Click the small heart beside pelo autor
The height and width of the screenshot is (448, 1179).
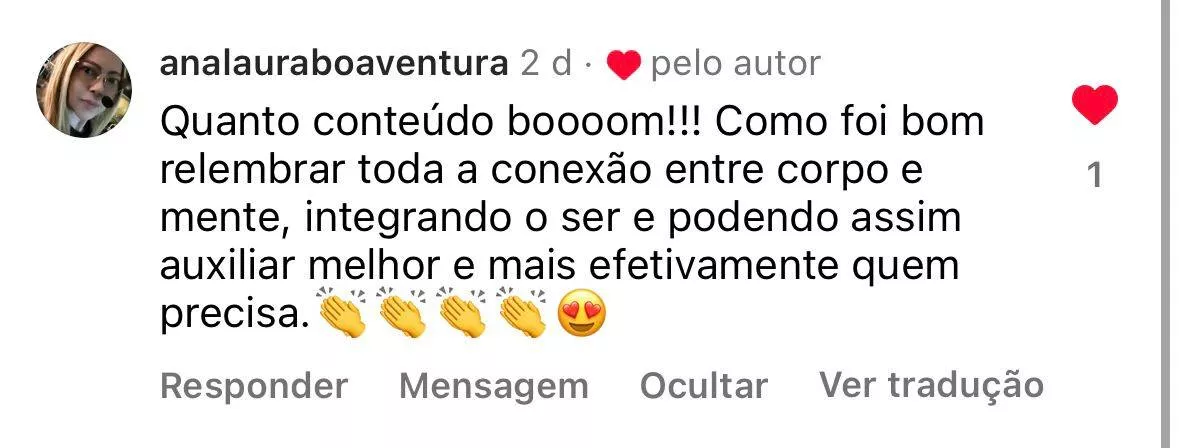click(x=623, y=65)
